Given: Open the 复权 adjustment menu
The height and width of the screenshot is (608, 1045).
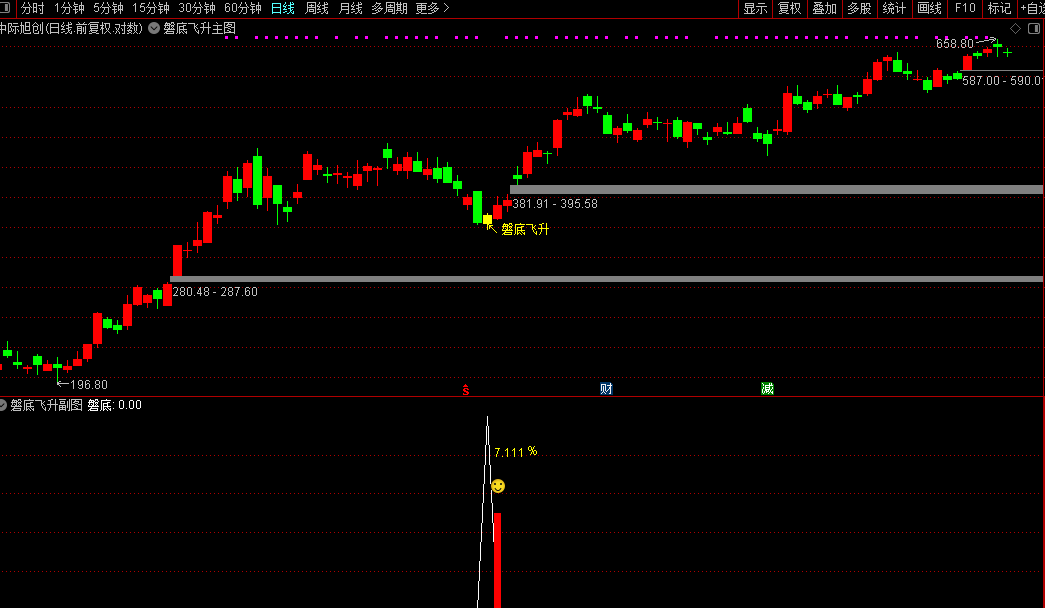Looking at the screenshot, I should click(x=790, y=8).
